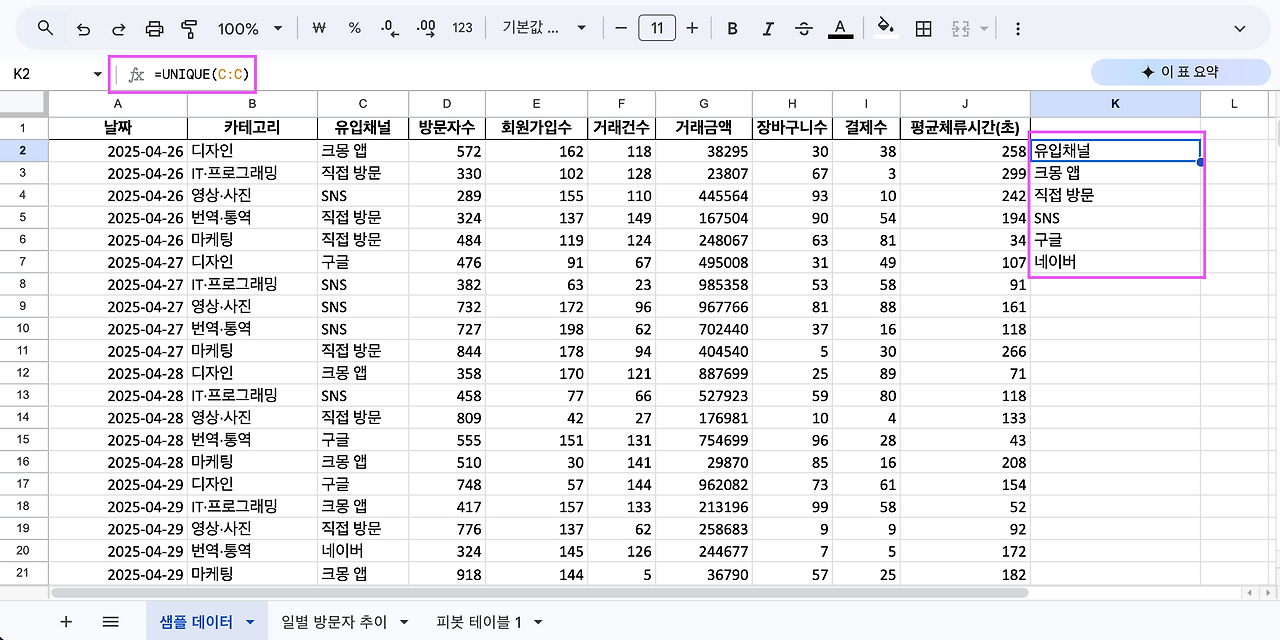Click the currency format icon
This screenshot has width=1280, height=640.
tap(318, 27)
